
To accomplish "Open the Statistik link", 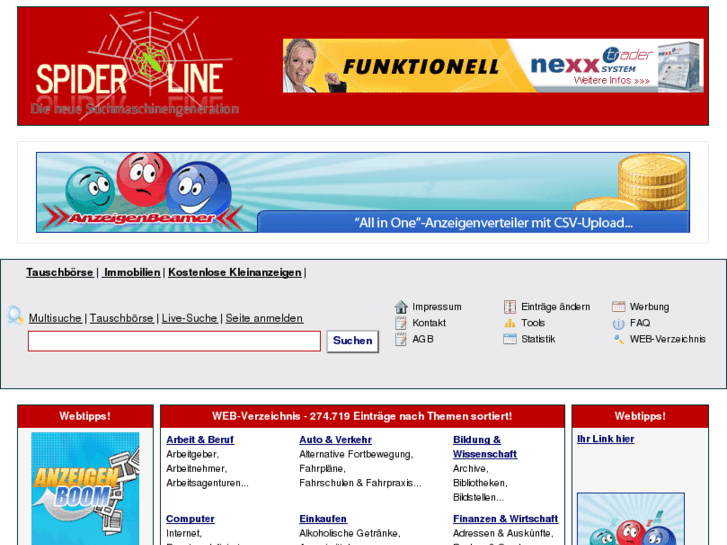I will (x=538, y=339).
